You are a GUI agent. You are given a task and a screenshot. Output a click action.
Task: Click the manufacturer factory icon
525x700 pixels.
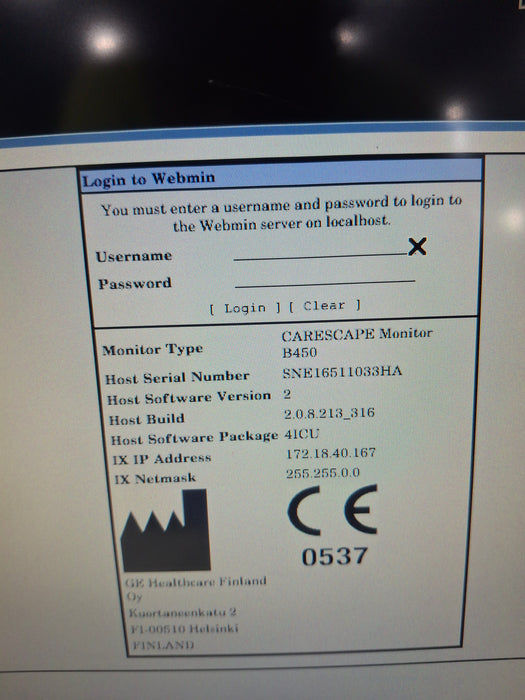coord(165,530)
